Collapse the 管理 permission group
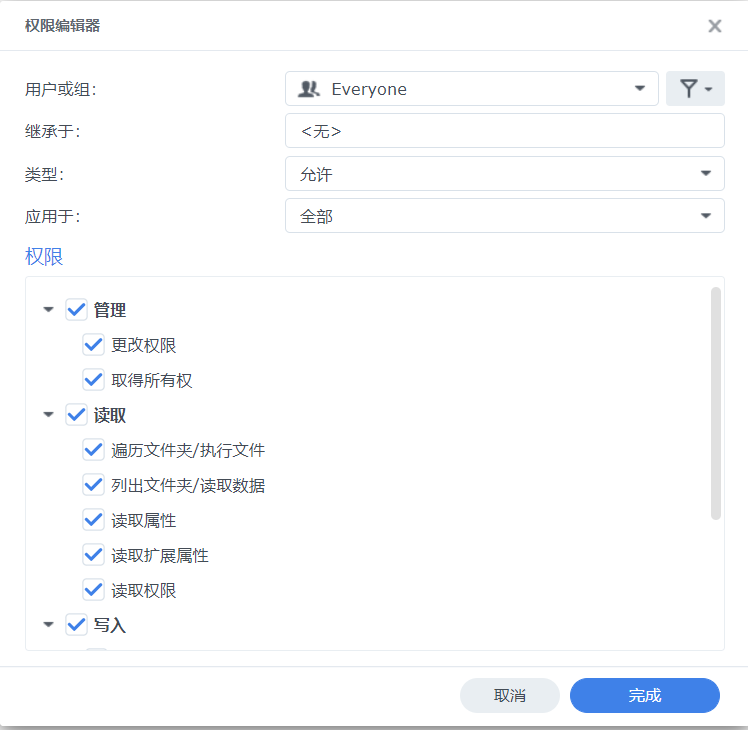The height and width of the screenshot is (730, 748). tap(49, 310)
